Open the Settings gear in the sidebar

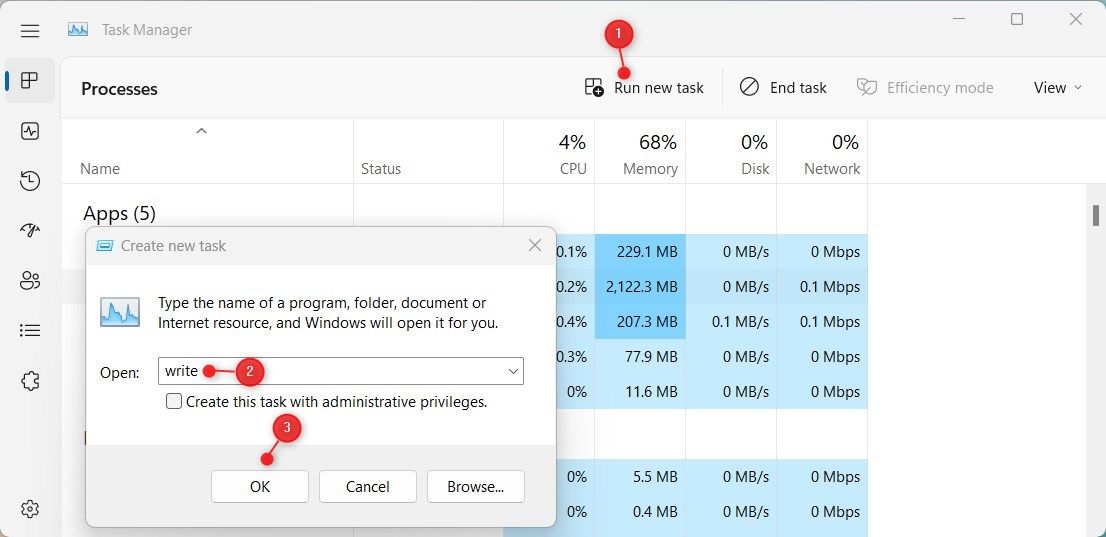pos(30,509)
